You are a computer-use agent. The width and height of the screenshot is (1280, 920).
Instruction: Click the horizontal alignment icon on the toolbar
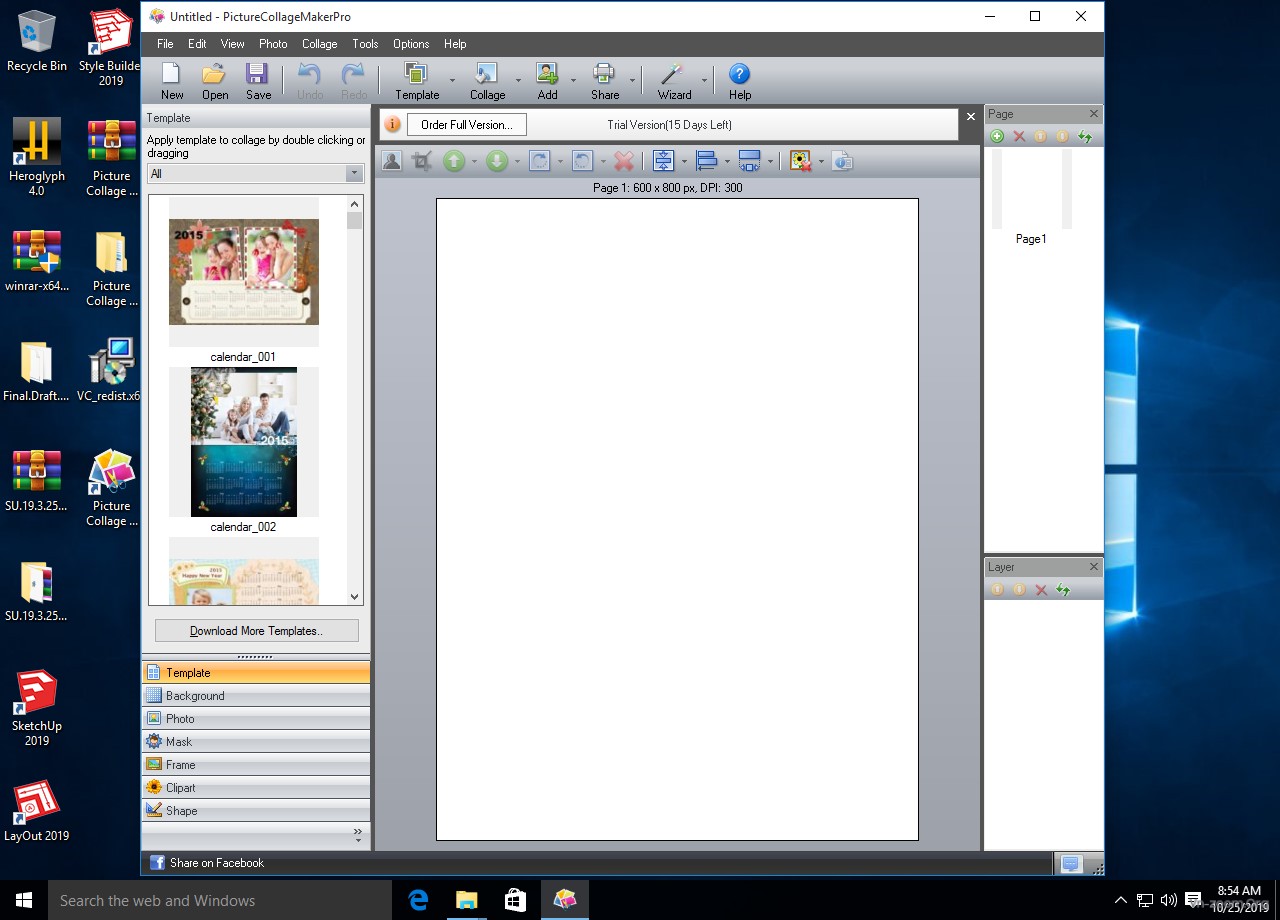tap(708, 160)
